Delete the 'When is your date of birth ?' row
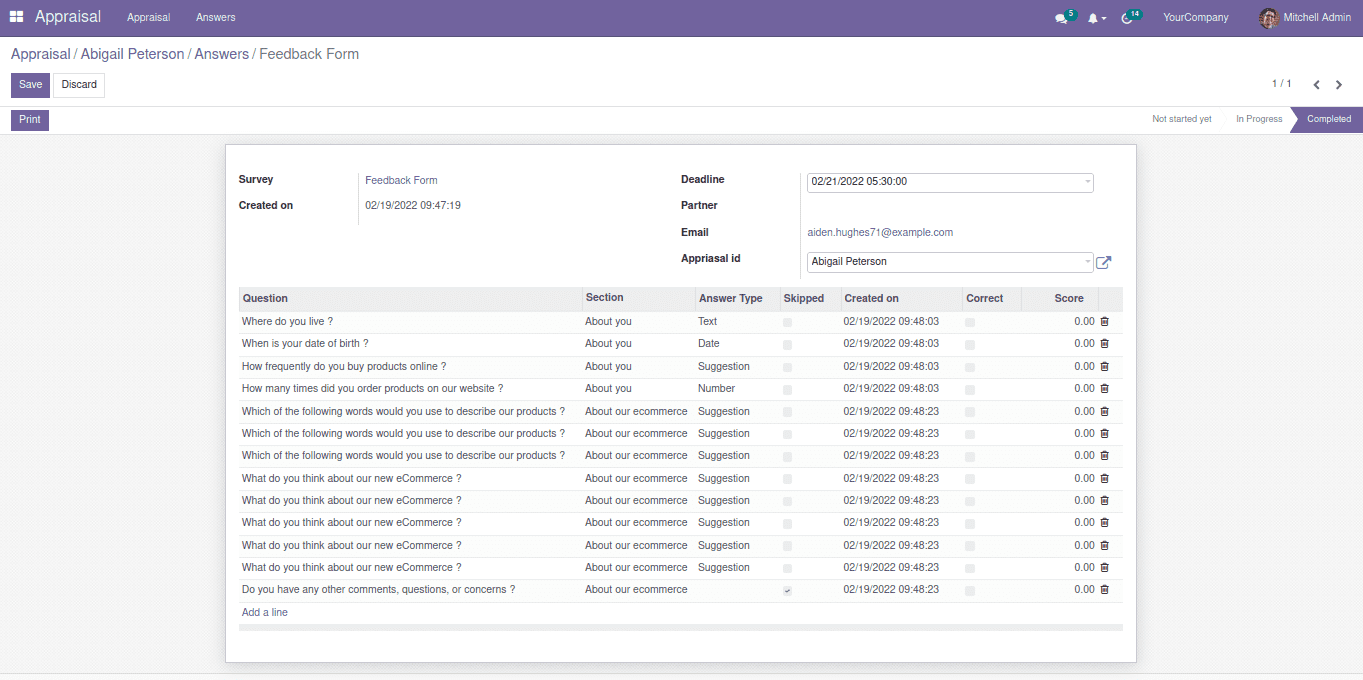This screenshot has width=1363, height=680. pyautogui.click(x=1105, y=344)
